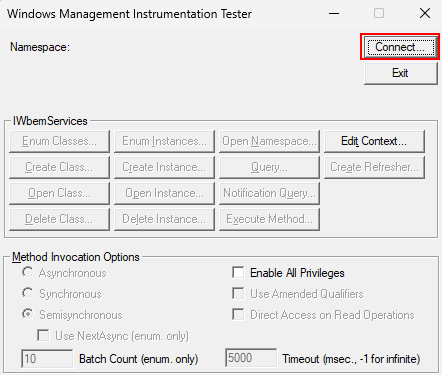The width and height of the screenshot is (442, 375).
Task: Toggle Direct Access on Read Operations
Action: tap(238, 315)
